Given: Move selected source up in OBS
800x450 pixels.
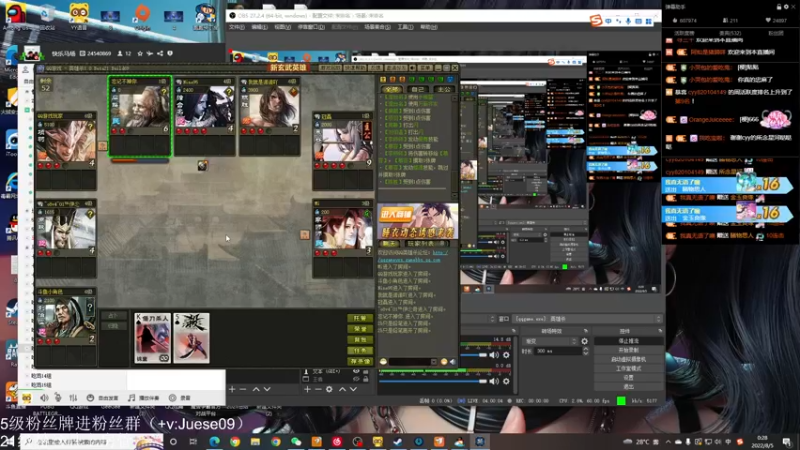Looking at the screenshot, I should click(x=342, y=389).
